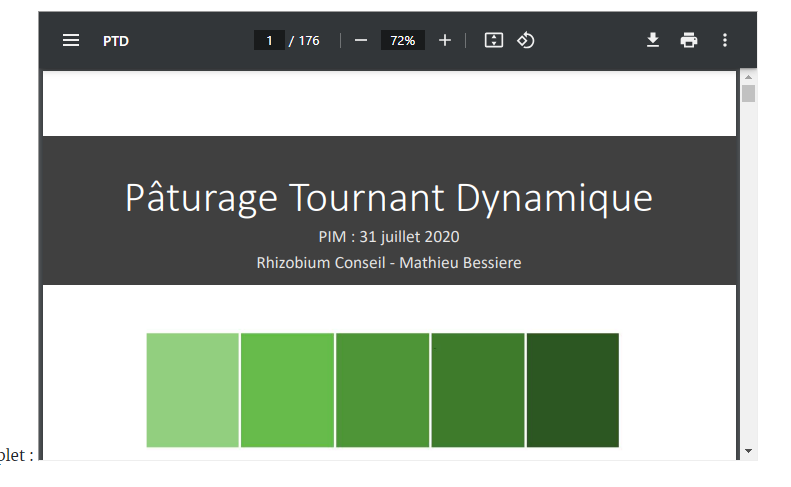Click the fit to page icon

click(493, 40)
